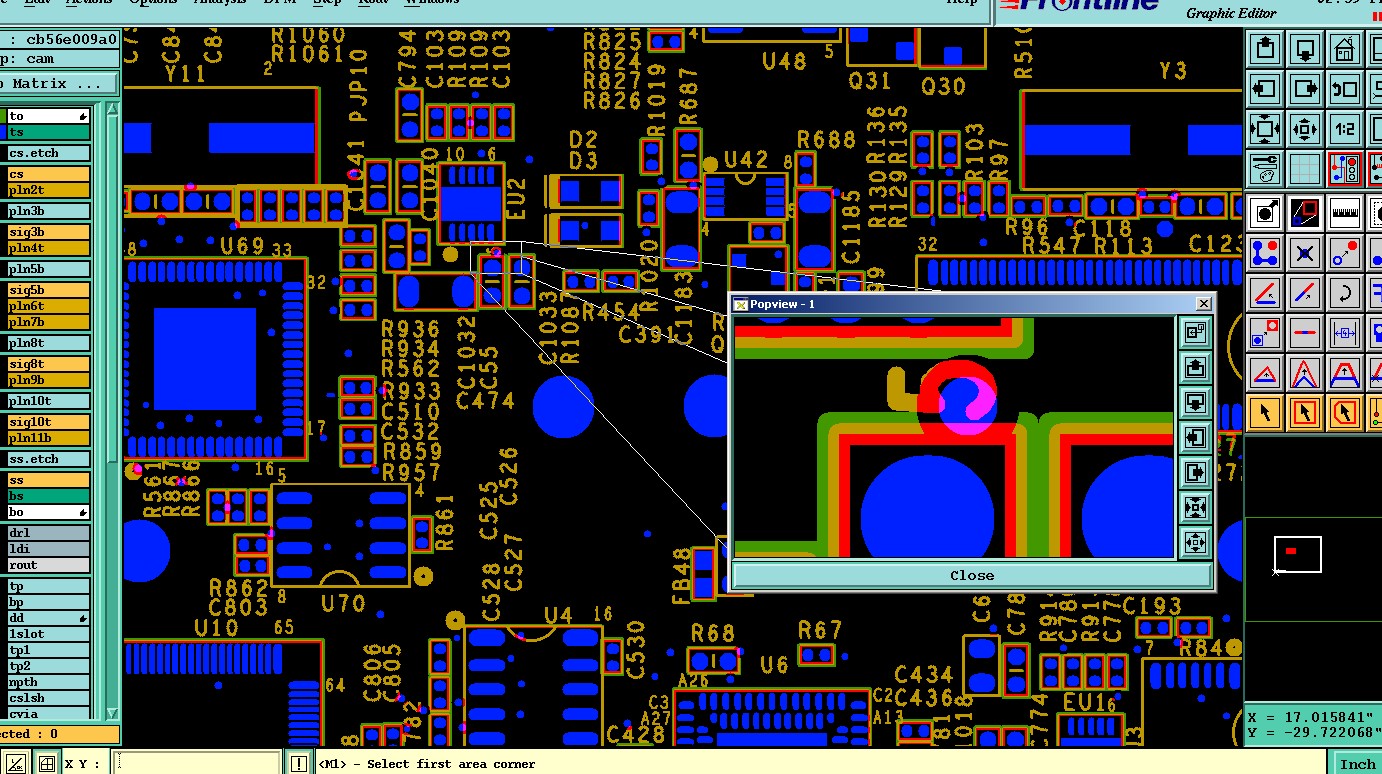Toggle the 'sig3b' layer row
This screenshot has width=1382, height=774.
click(48, 232)
